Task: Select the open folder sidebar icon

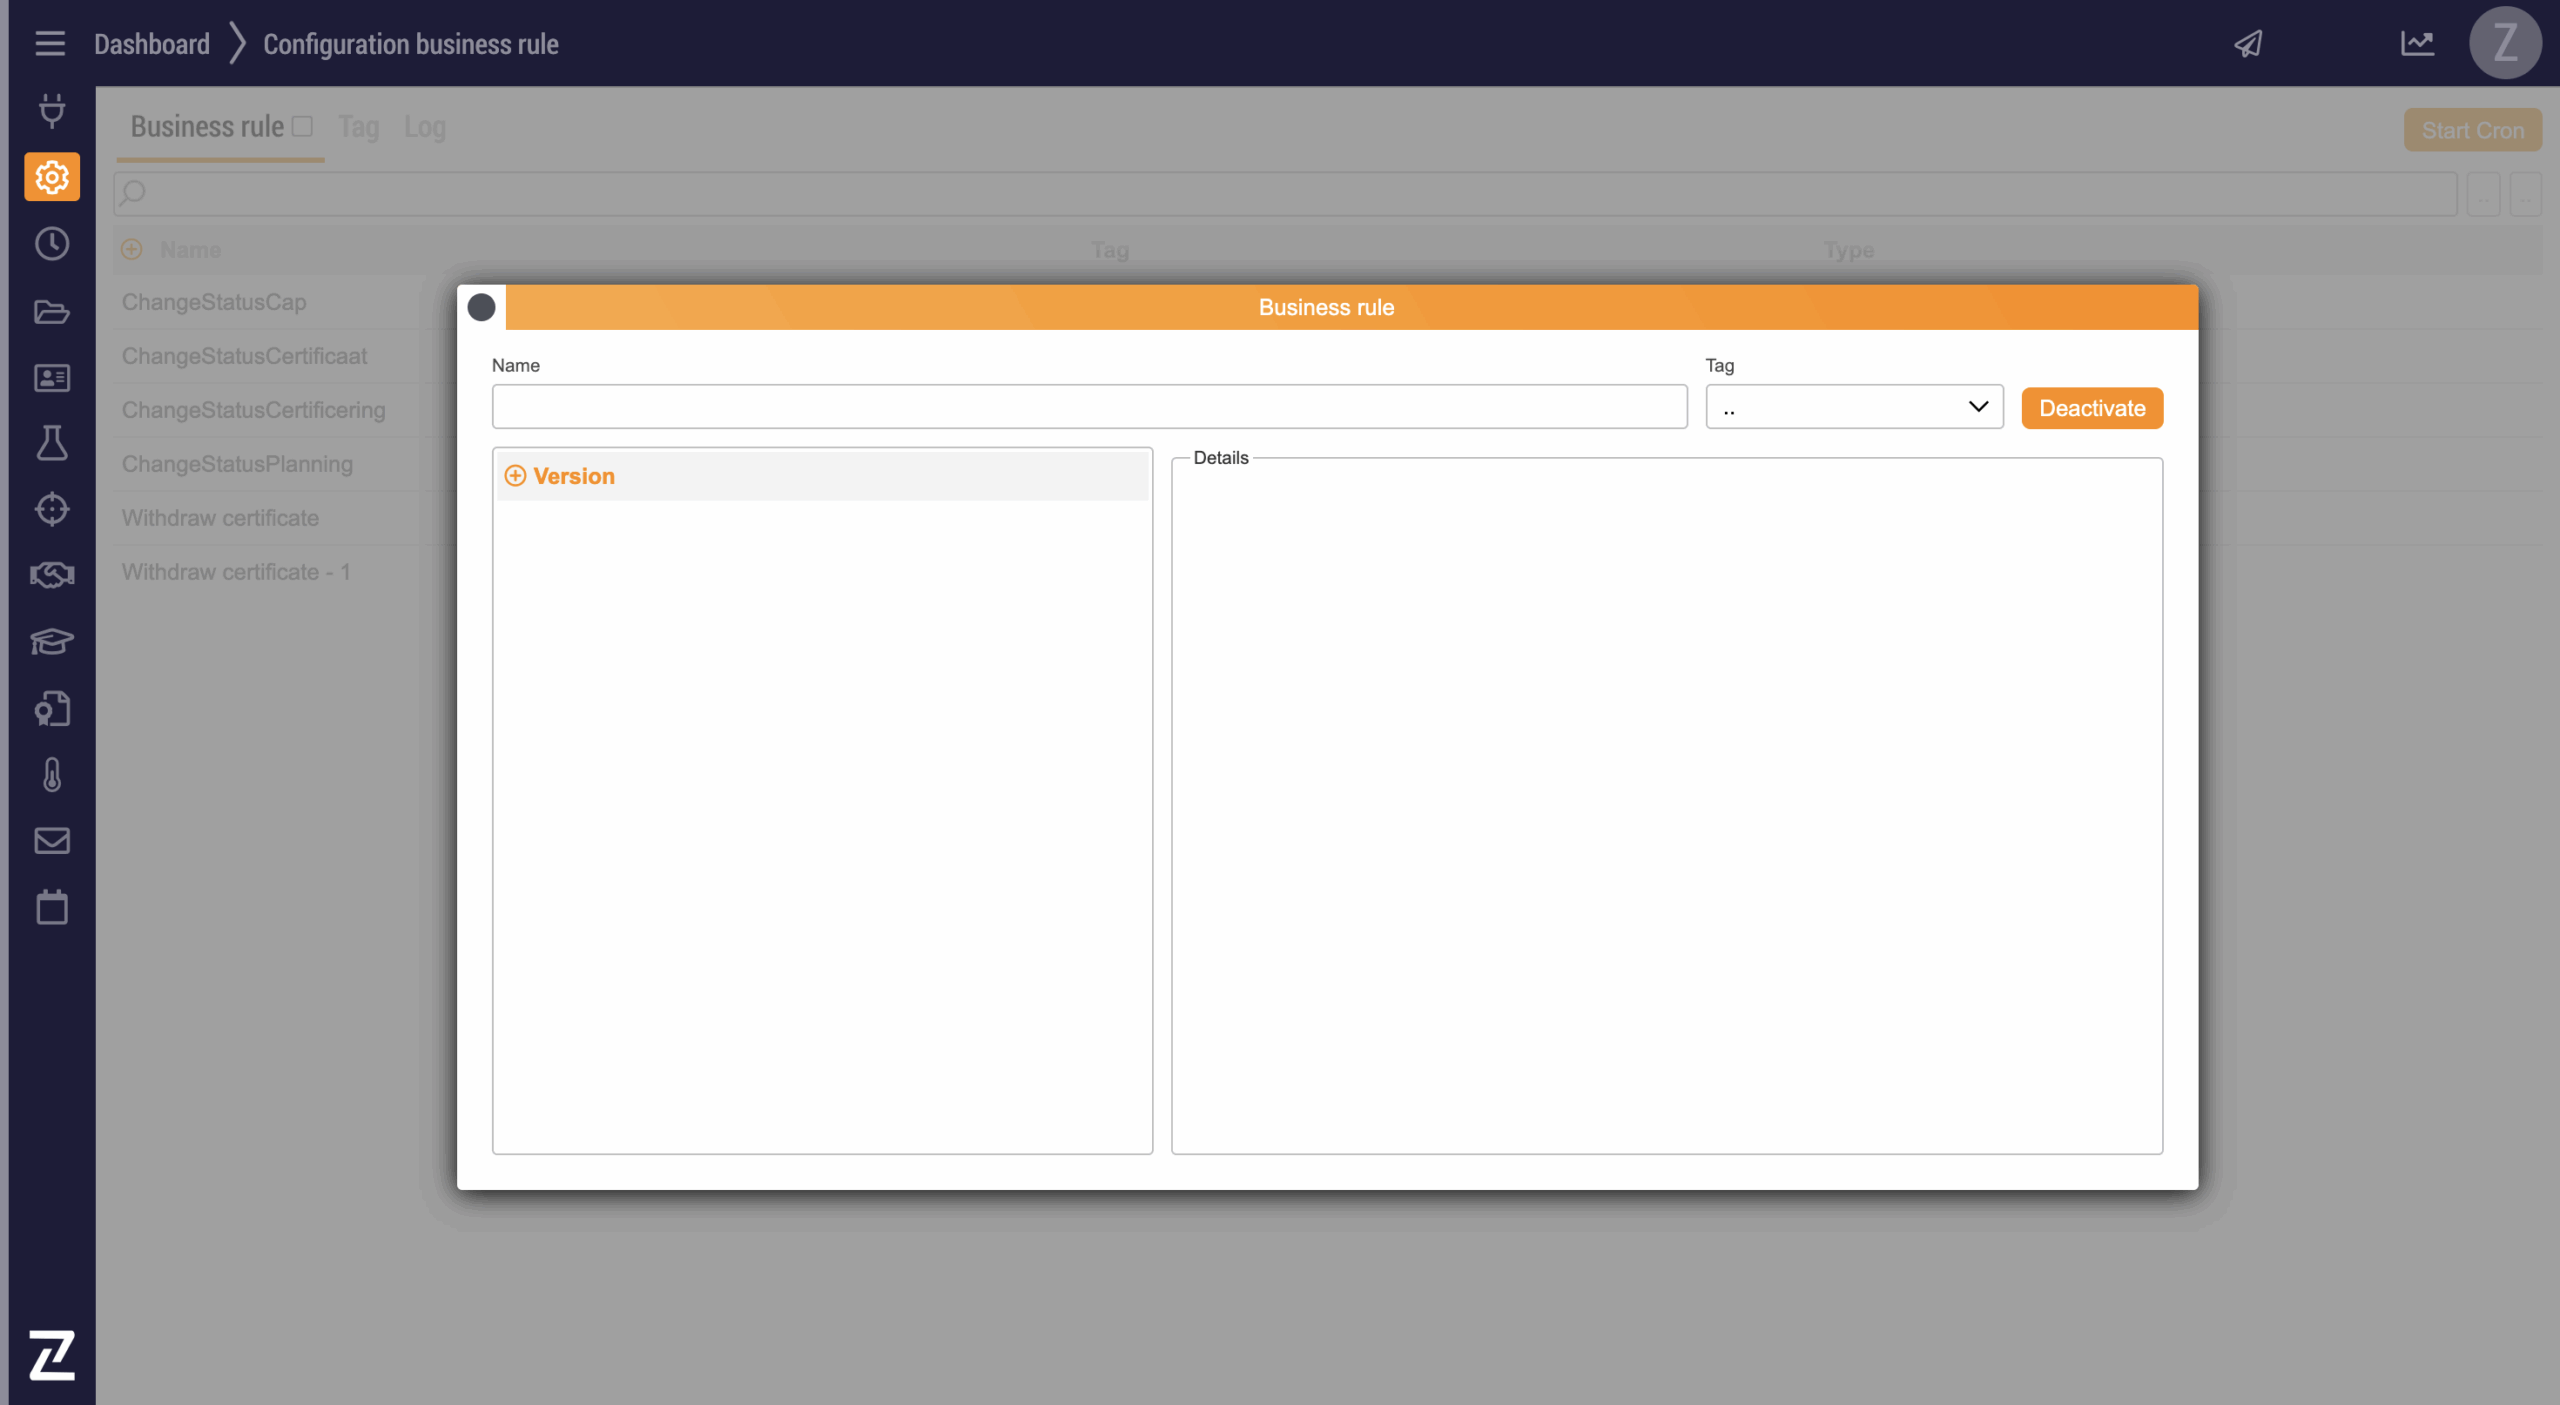Action: 52,312
